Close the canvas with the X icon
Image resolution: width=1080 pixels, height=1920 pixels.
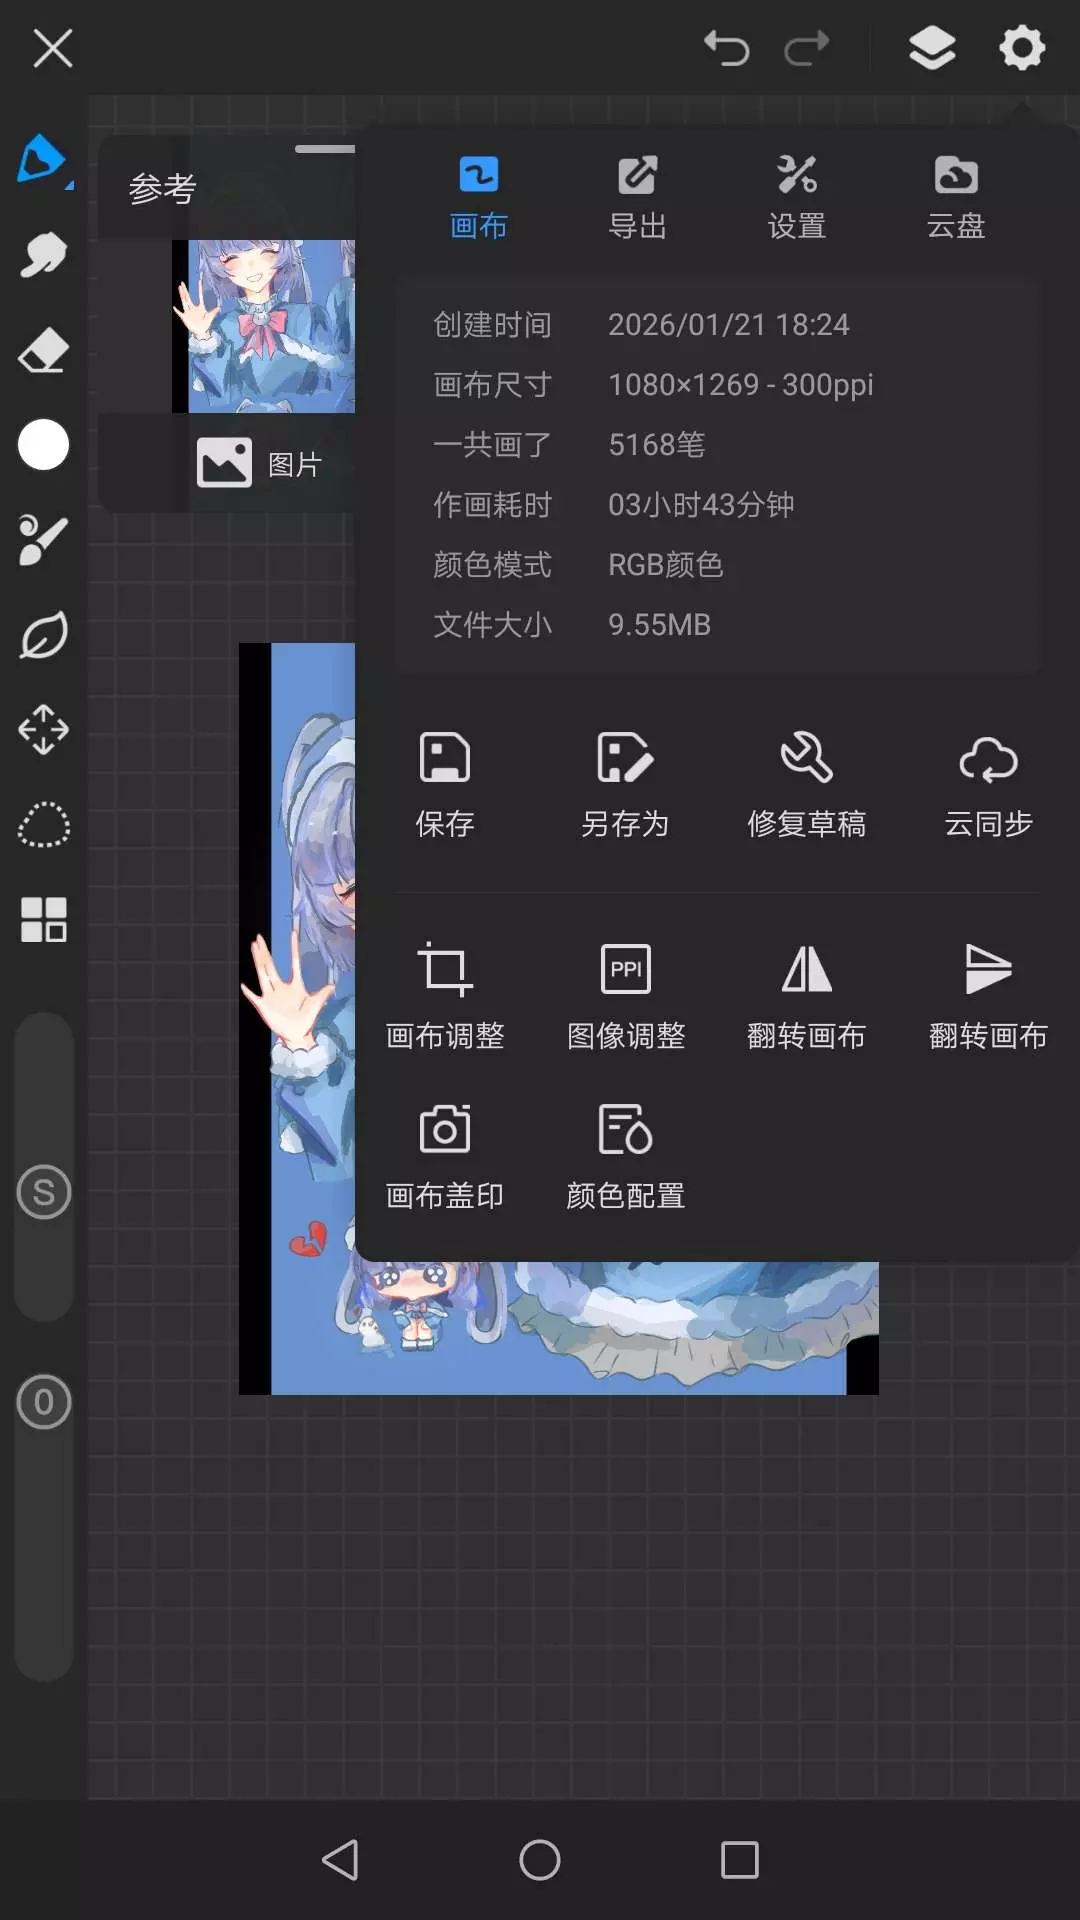[x=53, y=48]
